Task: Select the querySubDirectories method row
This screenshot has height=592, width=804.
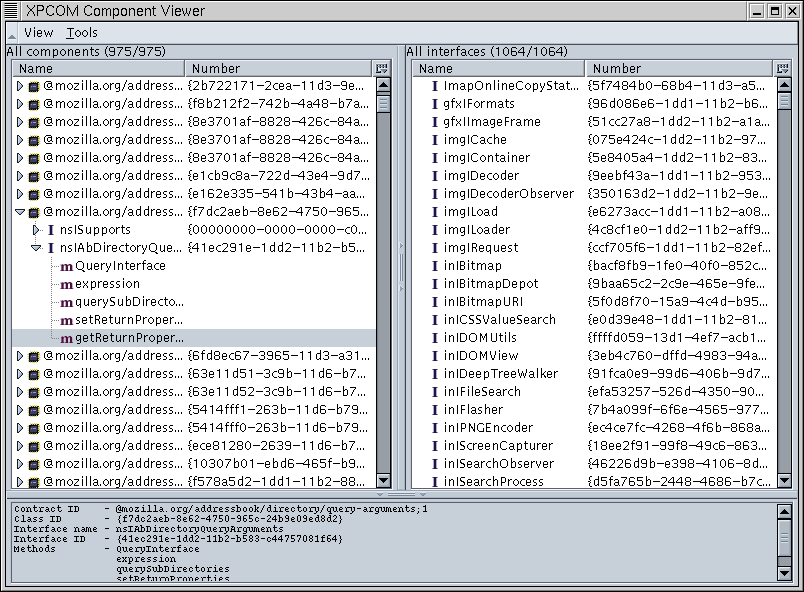Action: pyautogui.click(x=130, y=302)
